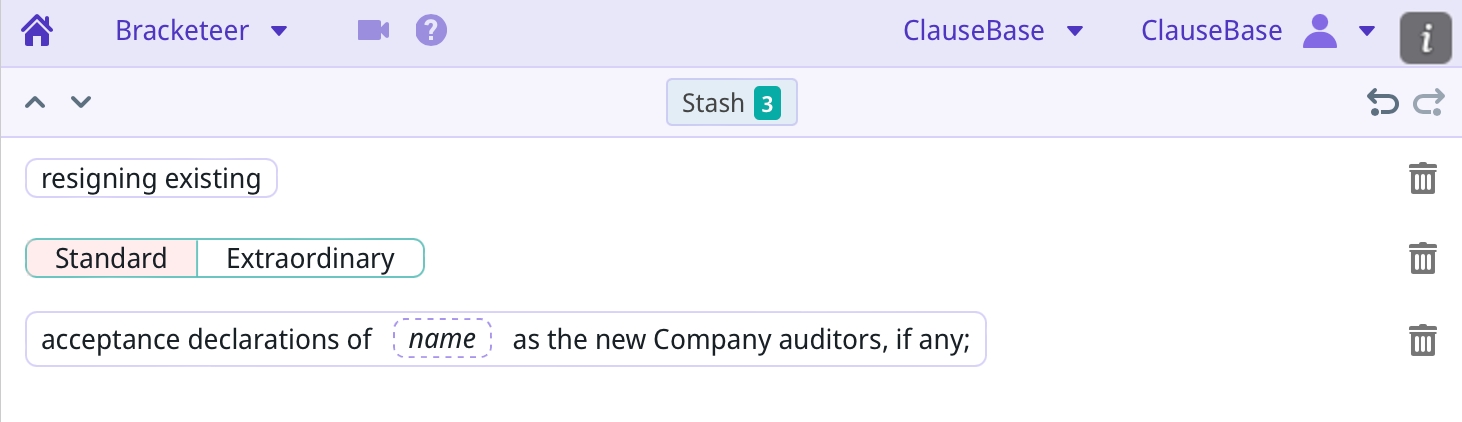Delete the "resigning existing" stash item
The width and height of the screenshot is (1462, 422).
tap(1422, 179)
